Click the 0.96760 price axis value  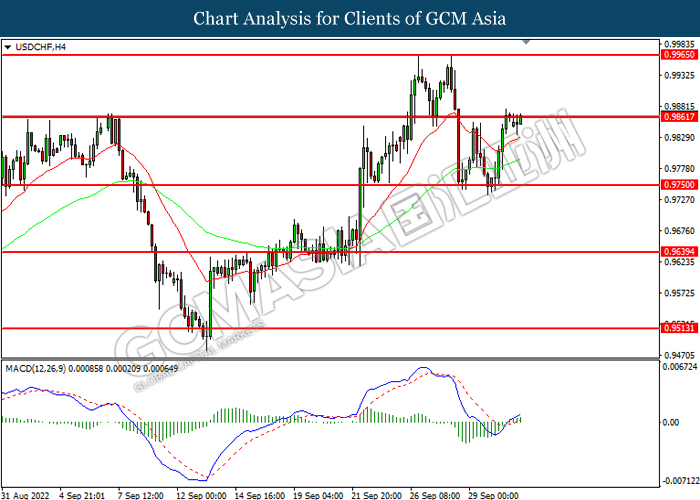[x=679, y=231]
